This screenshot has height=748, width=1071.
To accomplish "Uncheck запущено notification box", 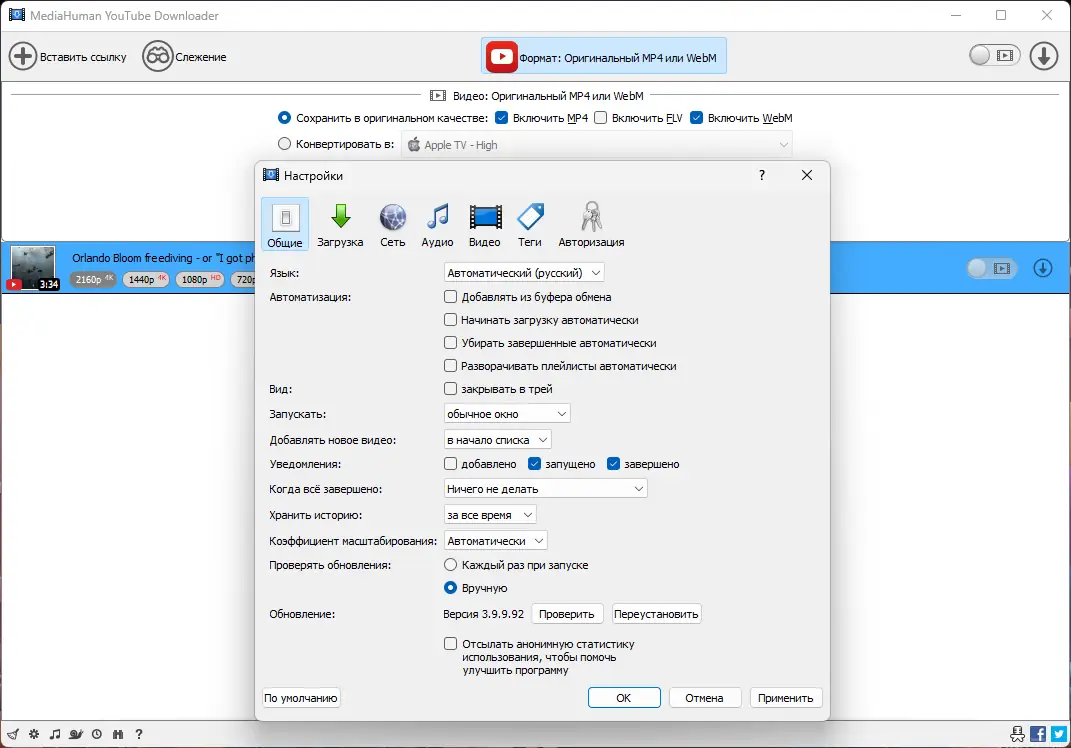I will coord(534,464).
